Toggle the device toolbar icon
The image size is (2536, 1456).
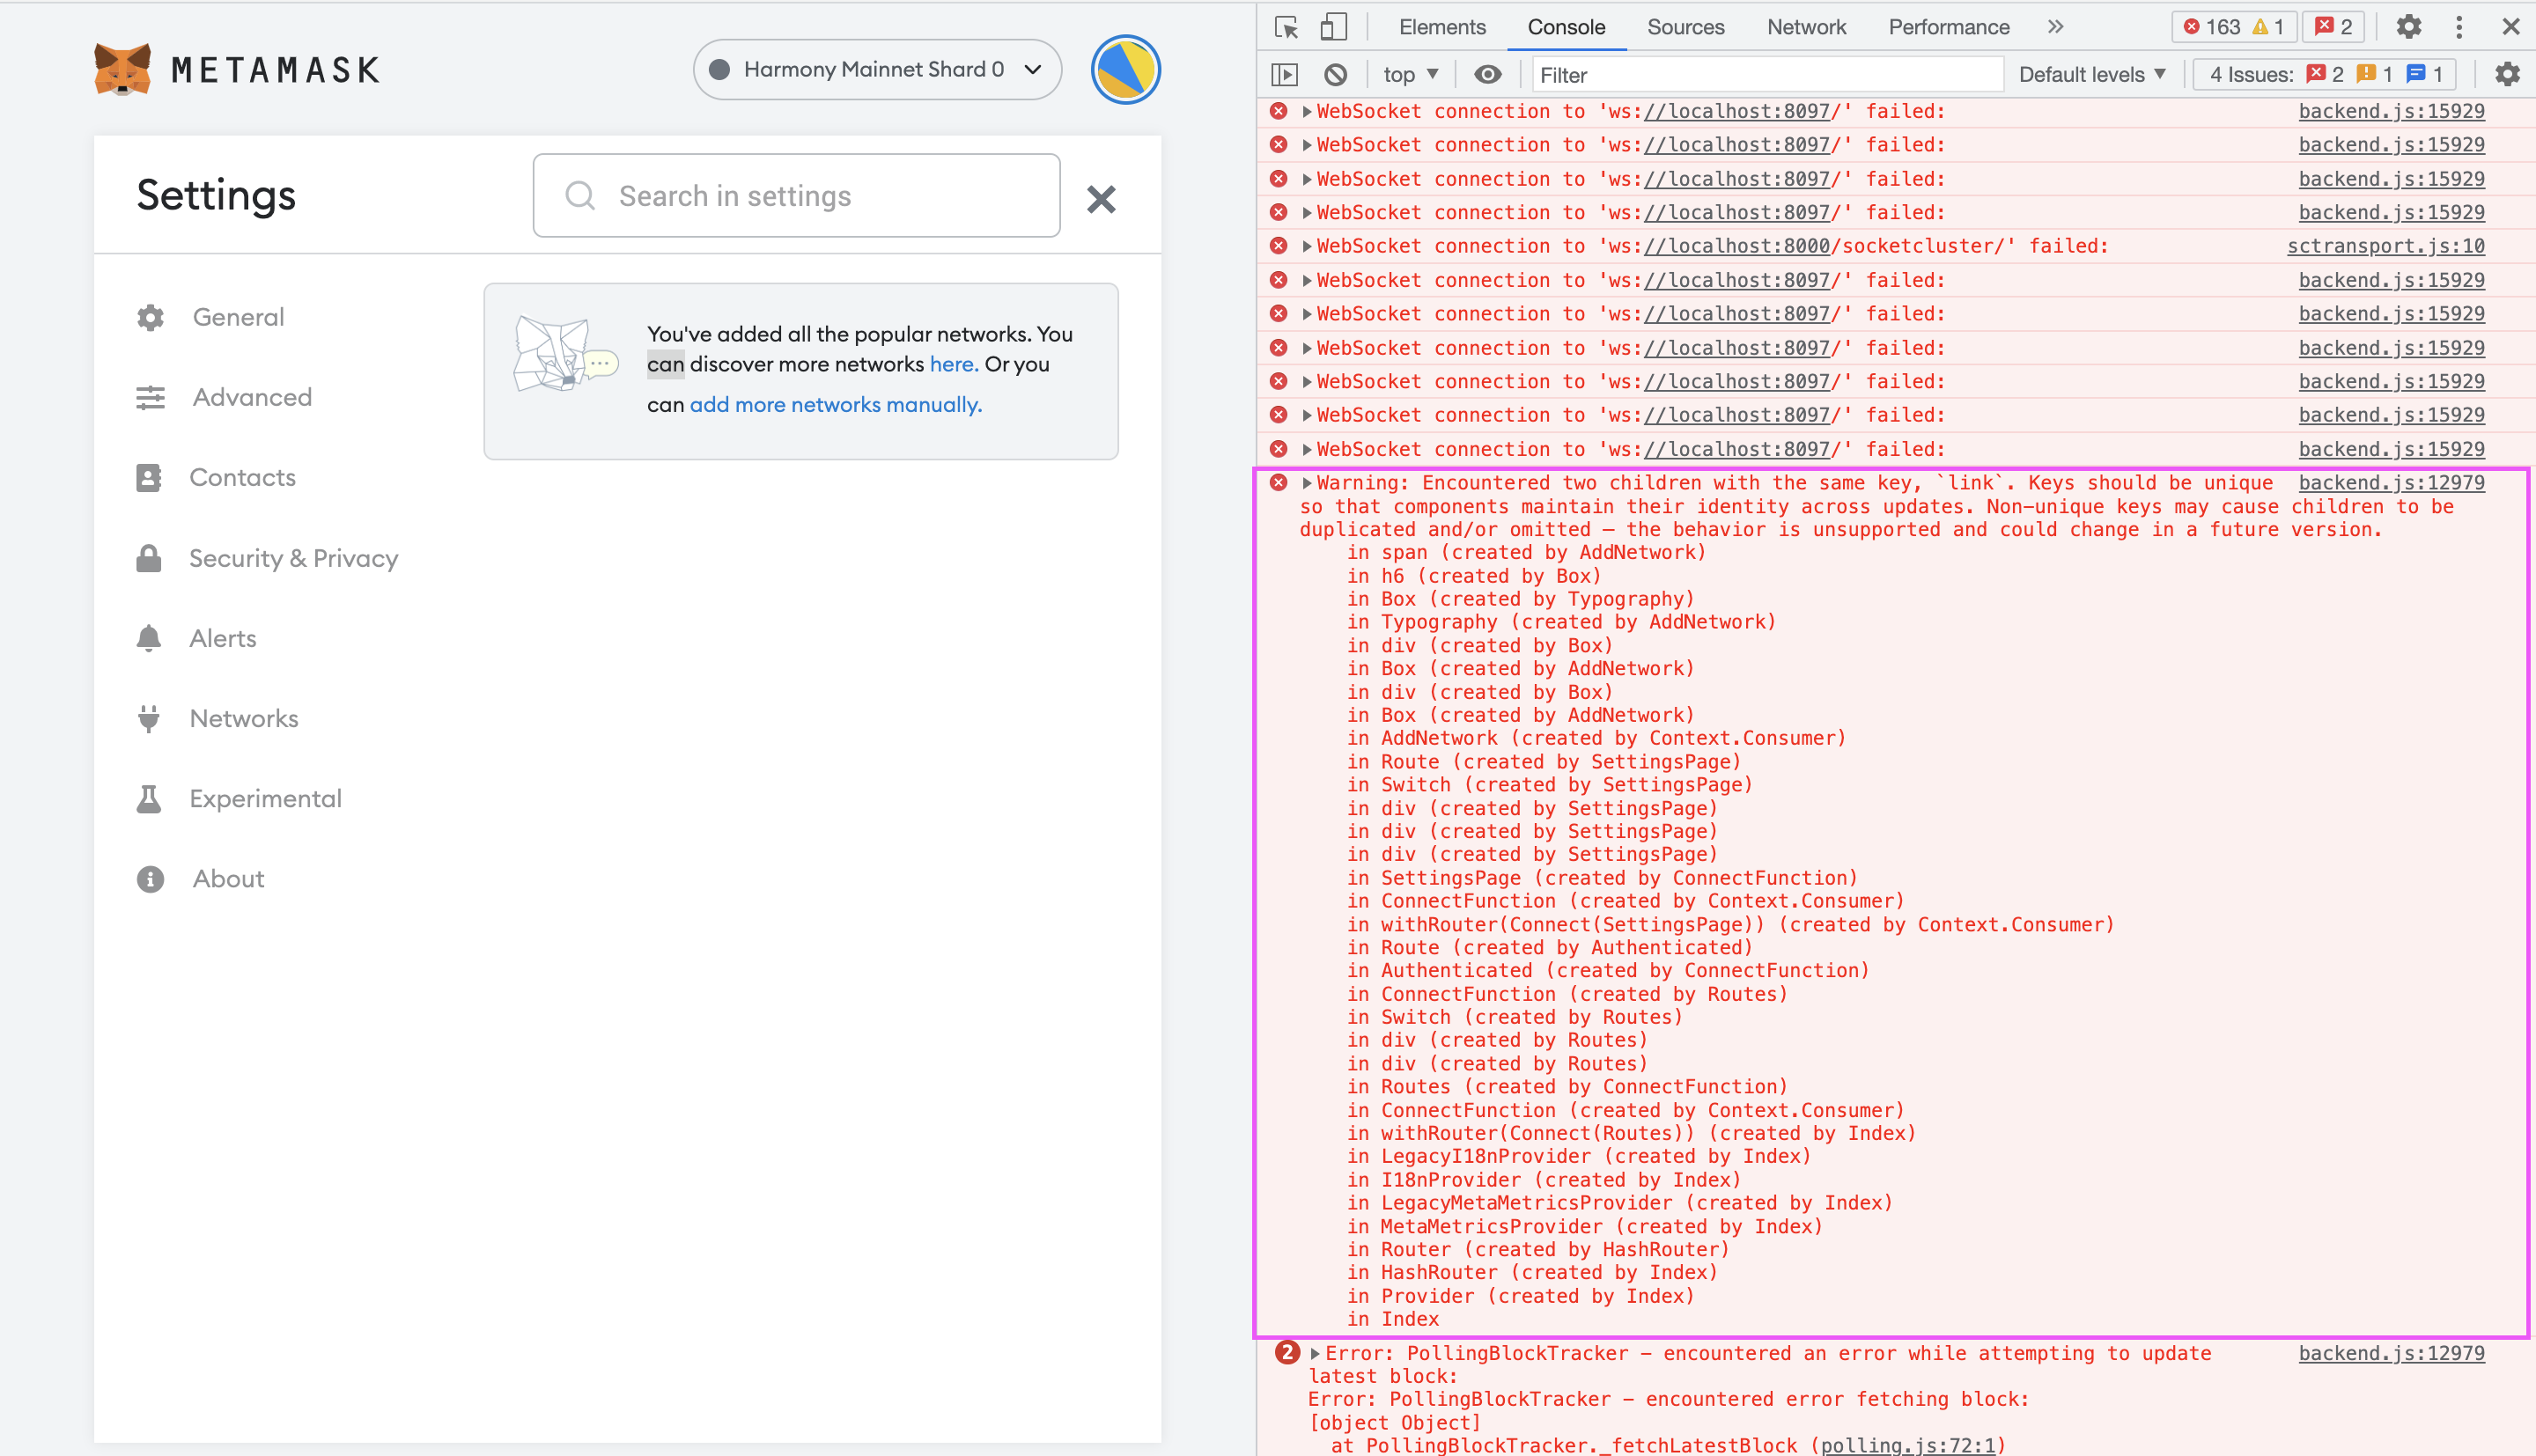(x=1333, y=27)
